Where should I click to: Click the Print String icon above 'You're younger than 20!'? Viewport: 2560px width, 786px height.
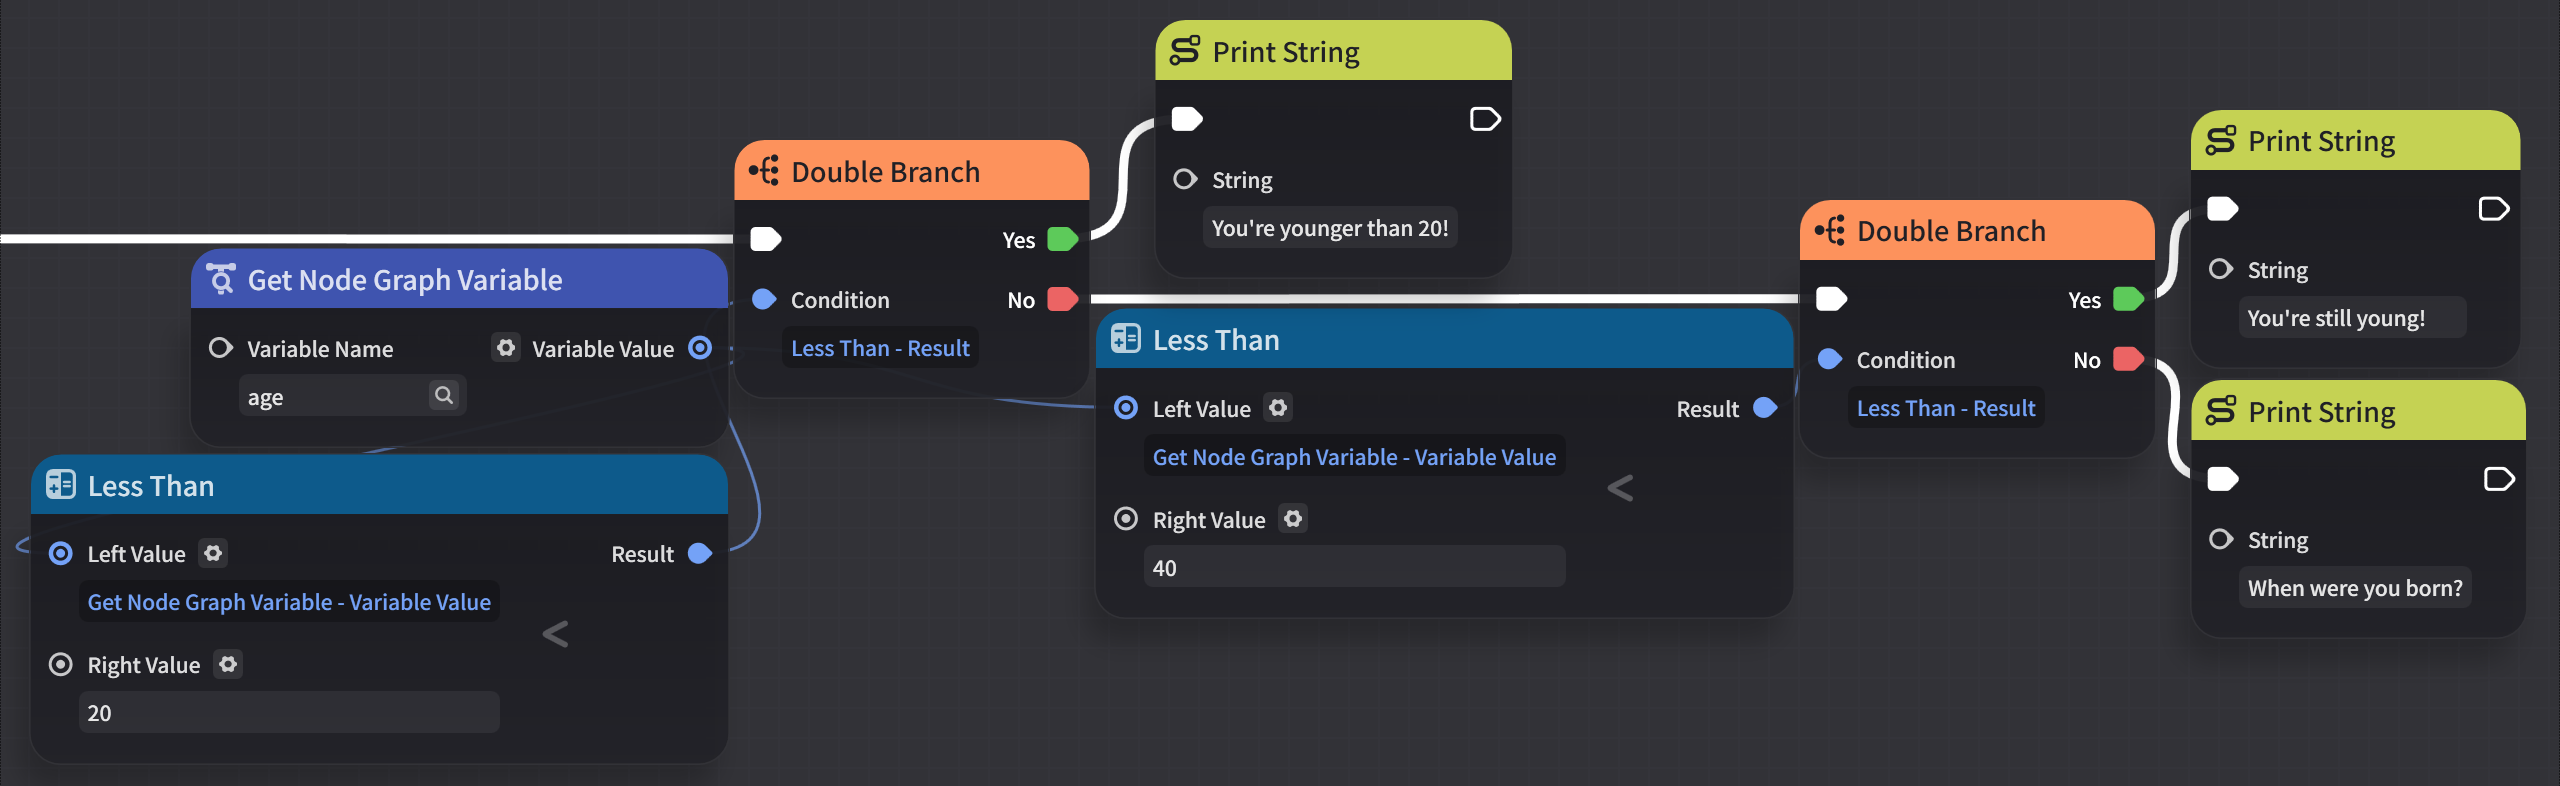(x=1185, y=51)
